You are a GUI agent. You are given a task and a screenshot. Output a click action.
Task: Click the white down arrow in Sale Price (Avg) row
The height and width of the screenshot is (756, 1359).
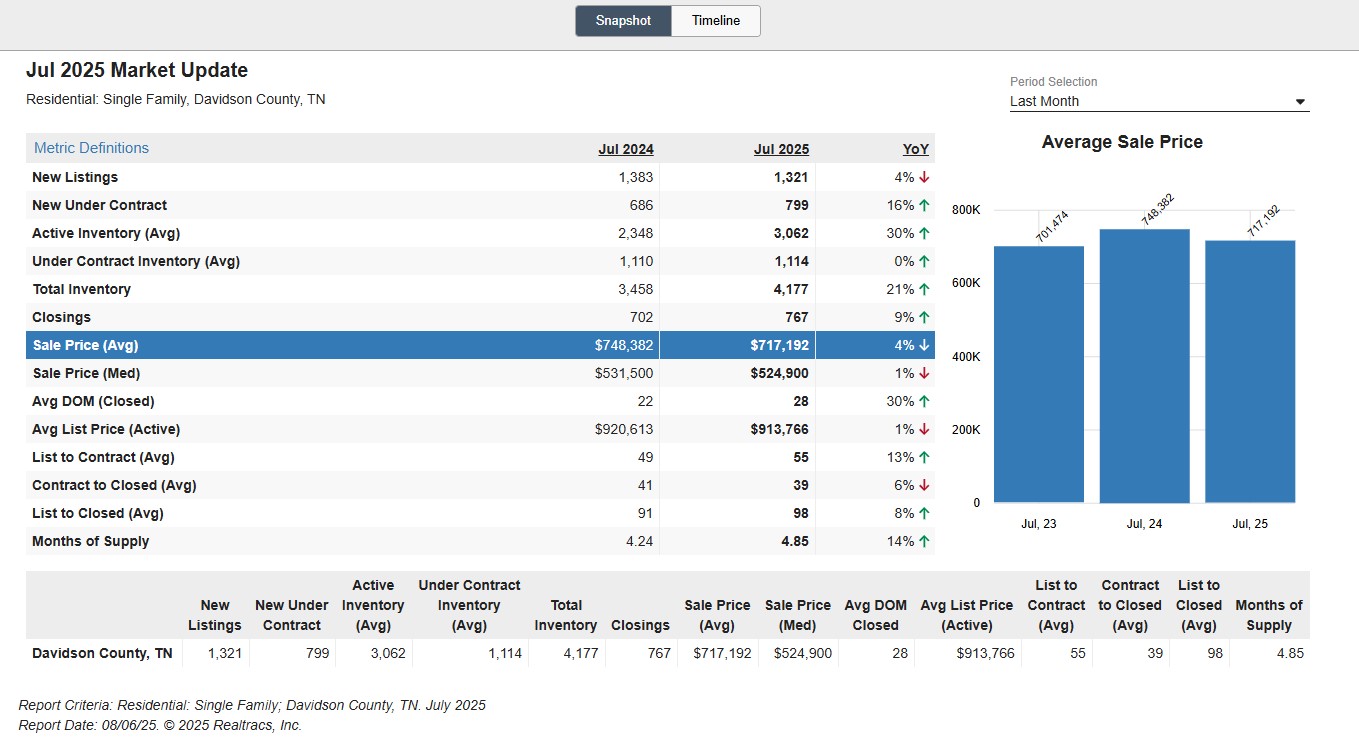pos(924,345)
